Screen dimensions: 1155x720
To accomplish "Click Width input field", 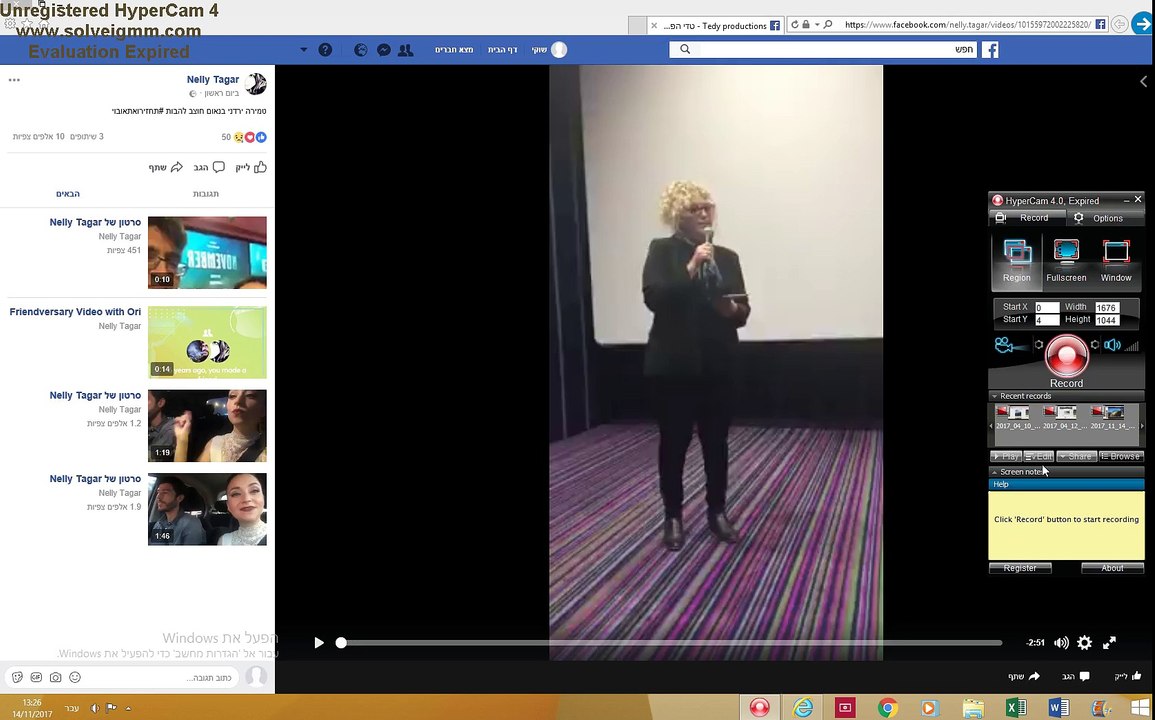I will point(1106,308).
